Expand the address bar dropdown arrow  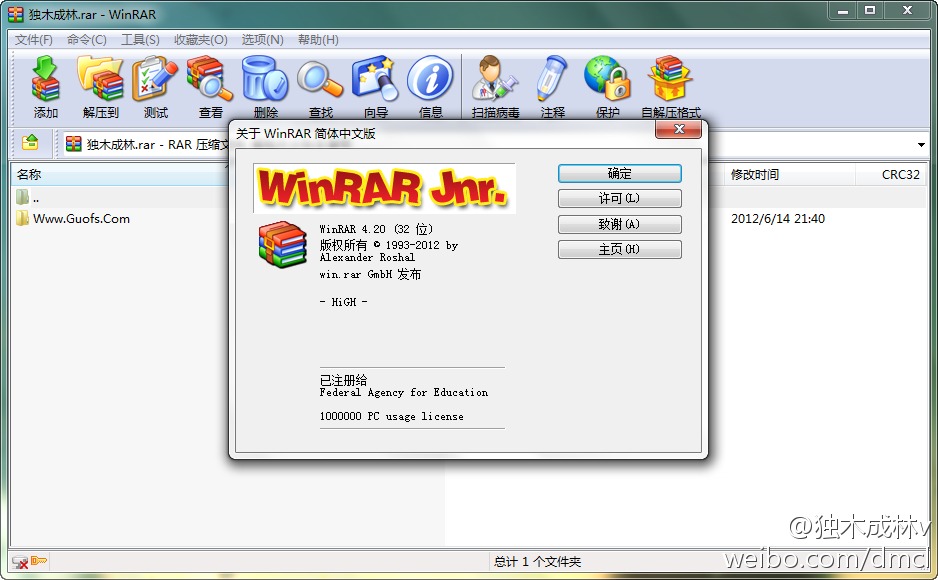921,144
